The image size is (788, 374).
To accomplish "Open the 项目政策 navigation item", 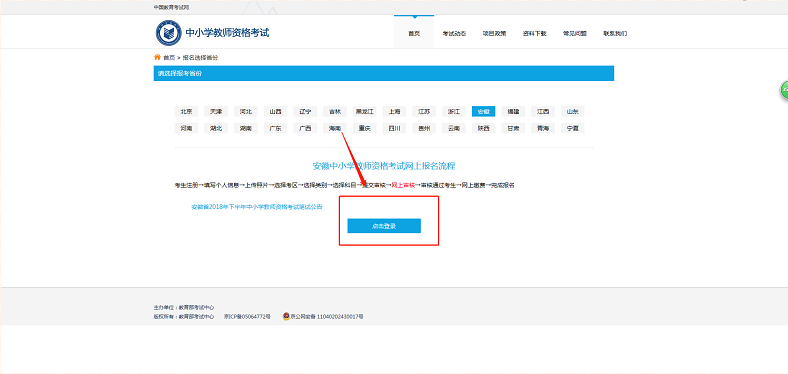I will click(494, 34).
